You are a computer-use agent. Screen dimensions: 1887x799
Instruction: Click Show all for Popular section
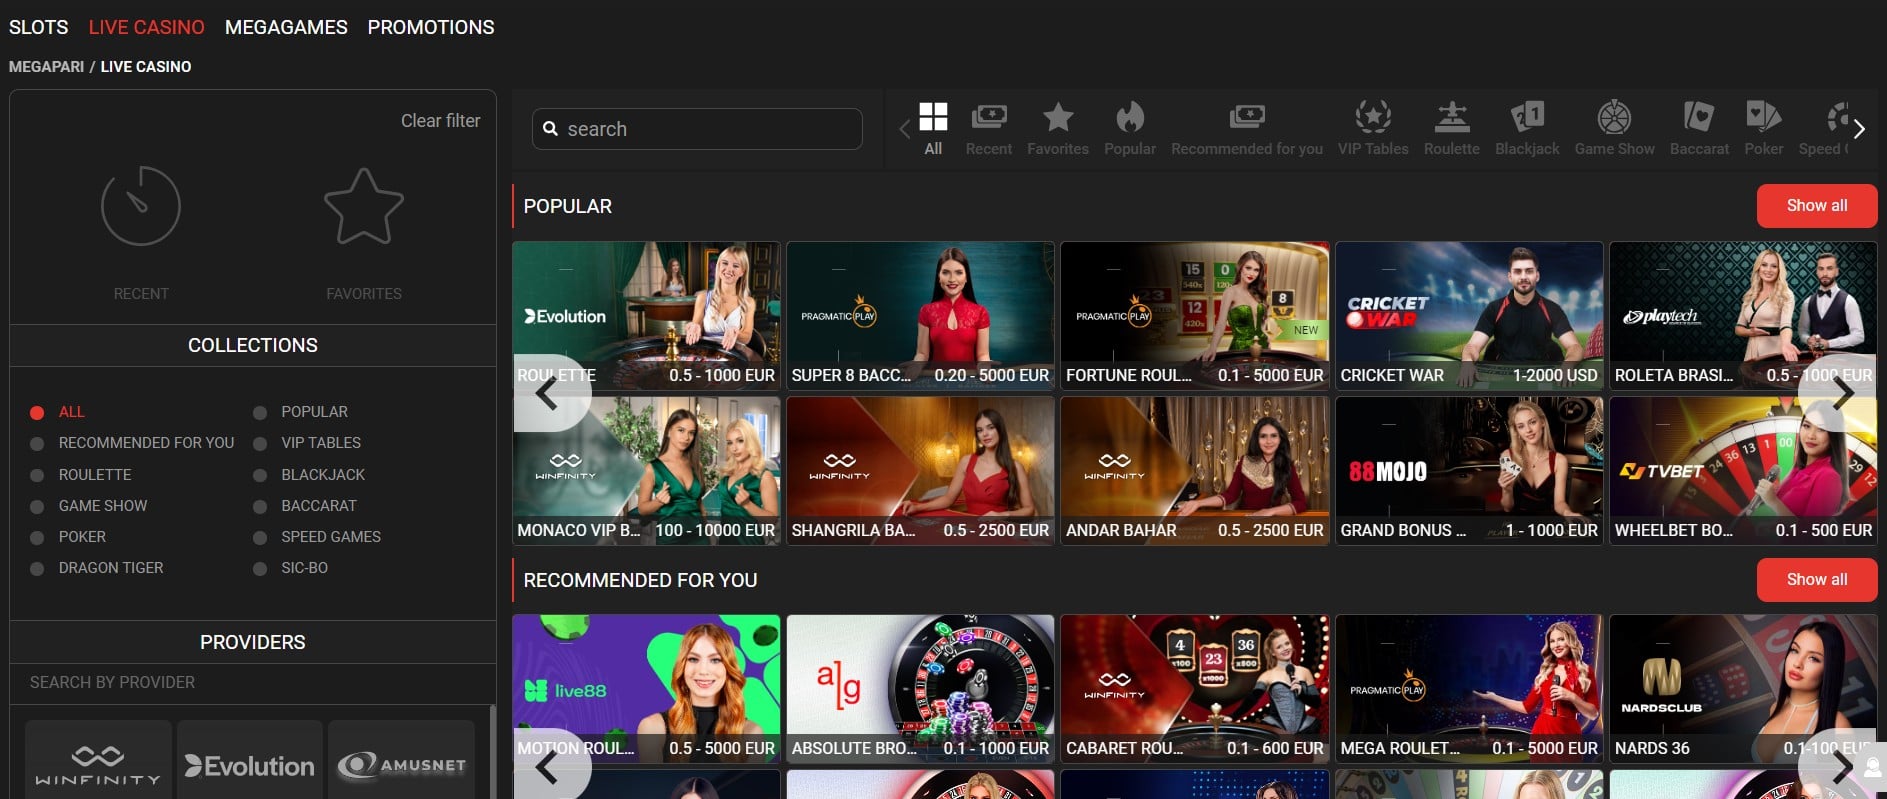click(x=1816, y=206)
